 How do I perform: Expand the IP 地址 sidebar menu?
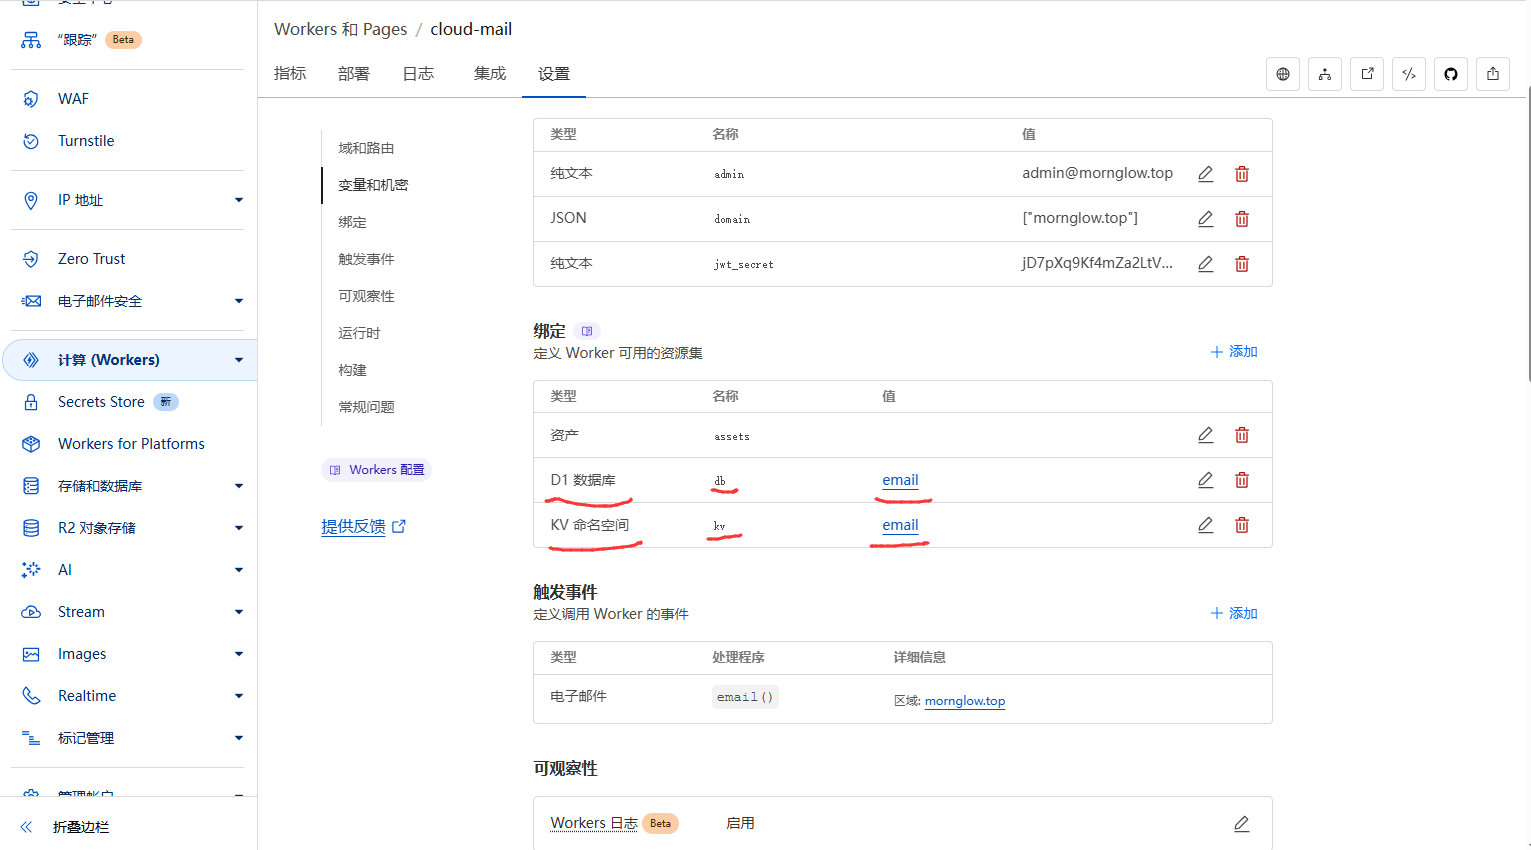pos(238,200)
